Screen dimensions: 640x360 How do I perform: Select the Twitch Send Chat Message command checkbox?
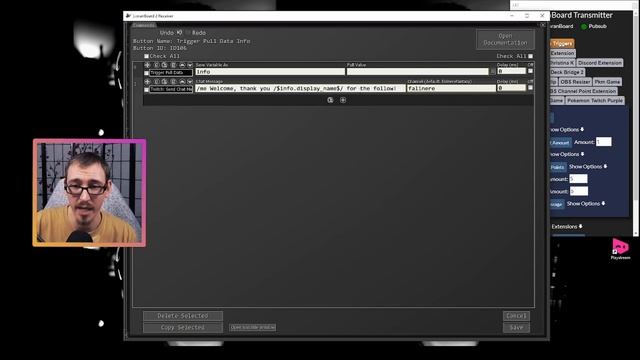pyautogui.click(x=146, y=89)
